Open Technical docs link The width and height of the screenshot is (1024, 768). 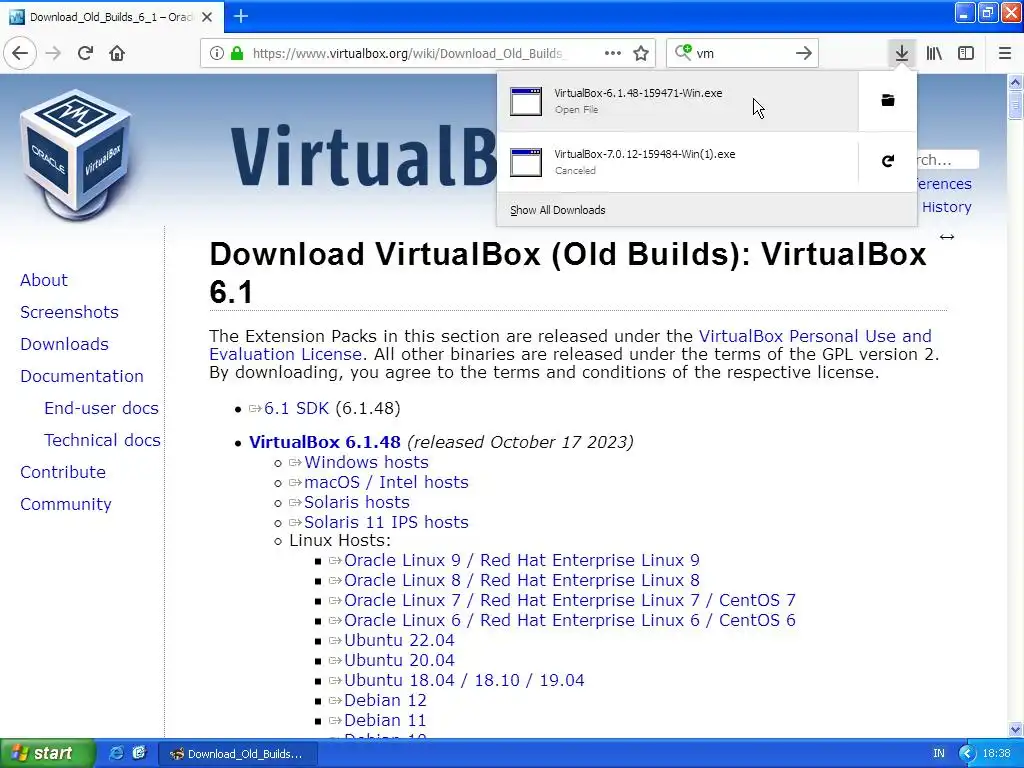(x=102, y=440)
